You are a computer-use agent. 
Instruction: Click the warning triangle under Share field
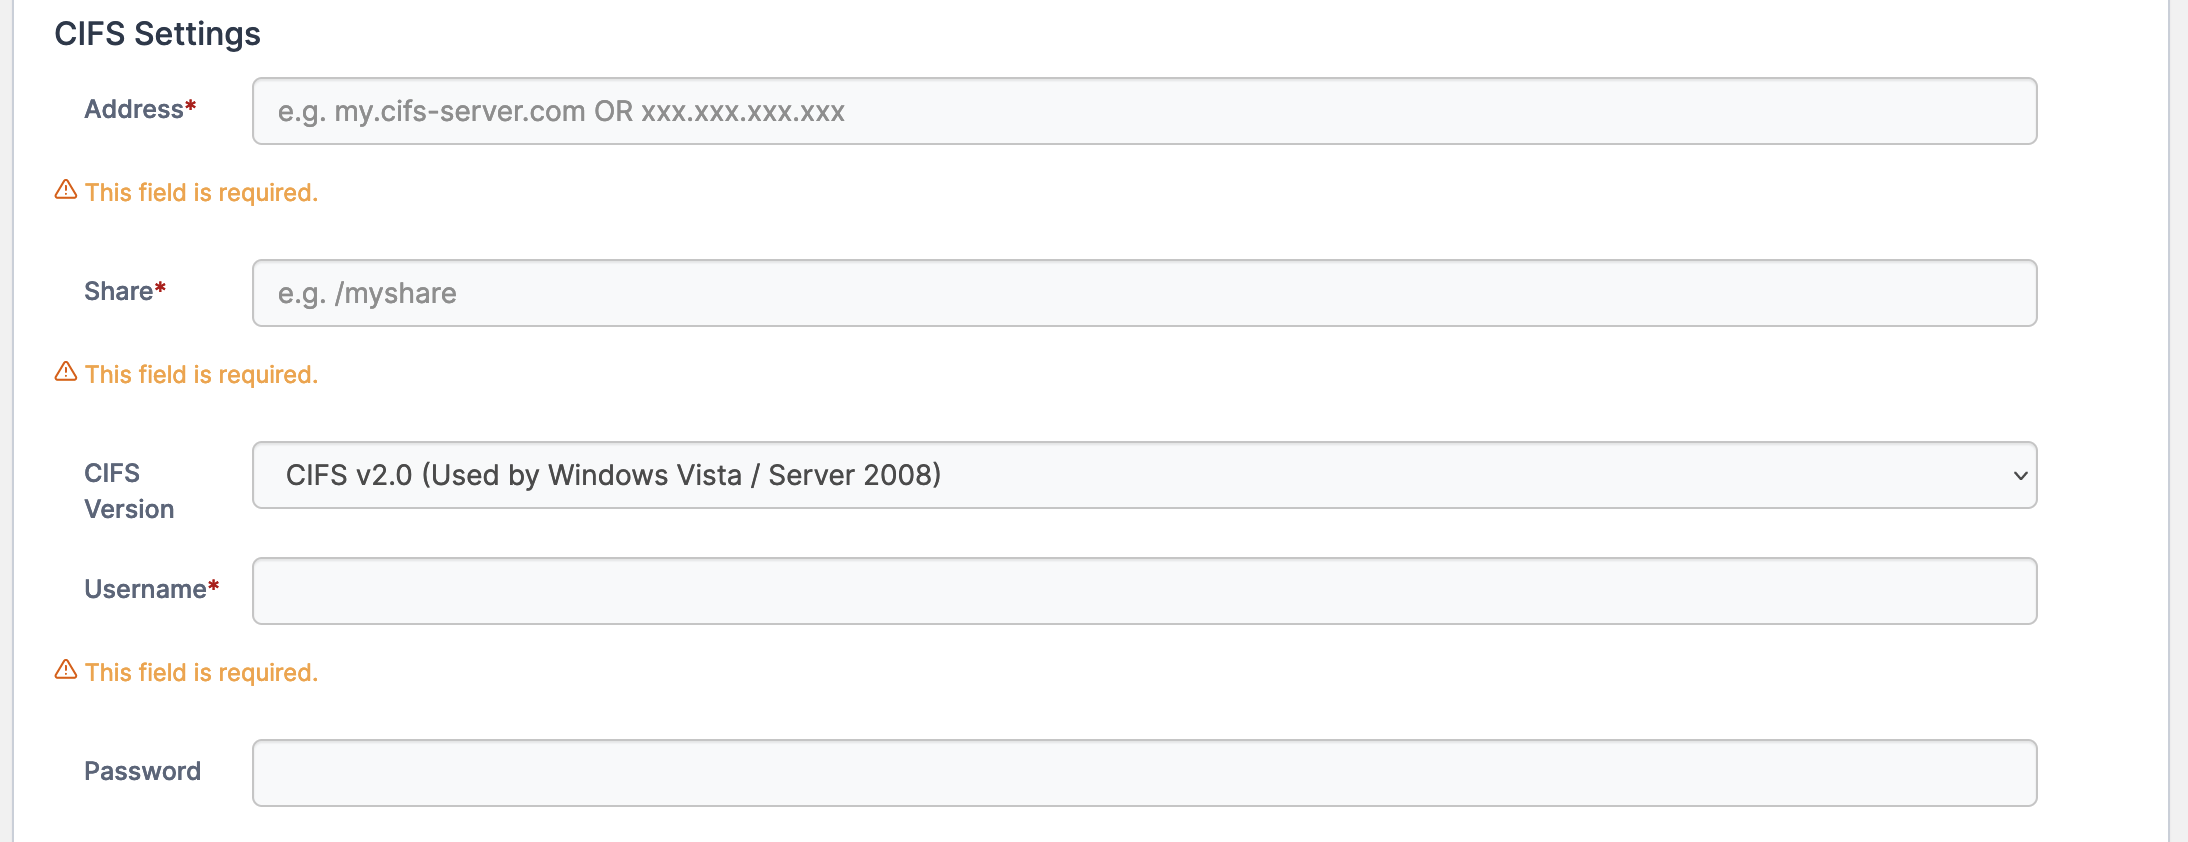pos(66,372)
